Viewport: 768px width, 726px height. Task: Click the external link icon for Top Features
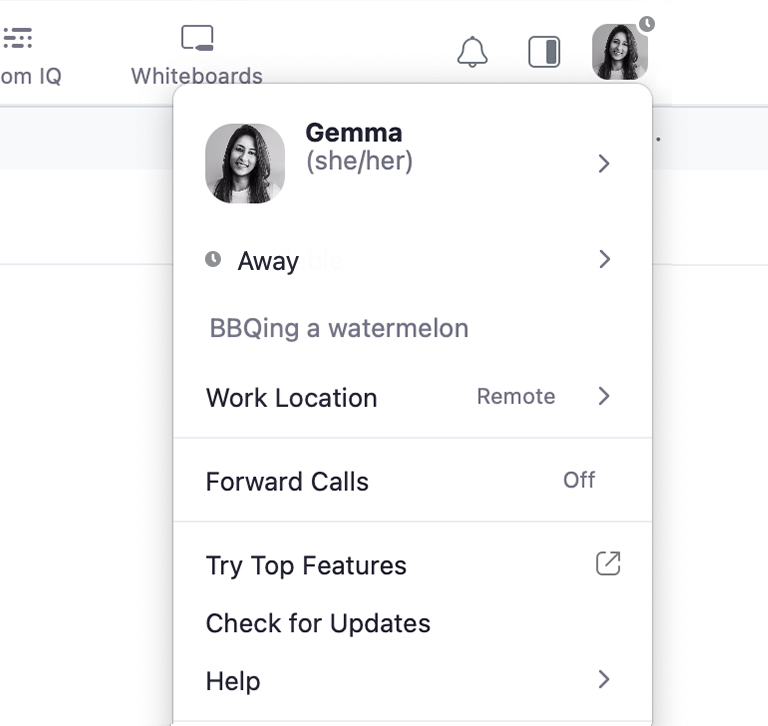608,563
